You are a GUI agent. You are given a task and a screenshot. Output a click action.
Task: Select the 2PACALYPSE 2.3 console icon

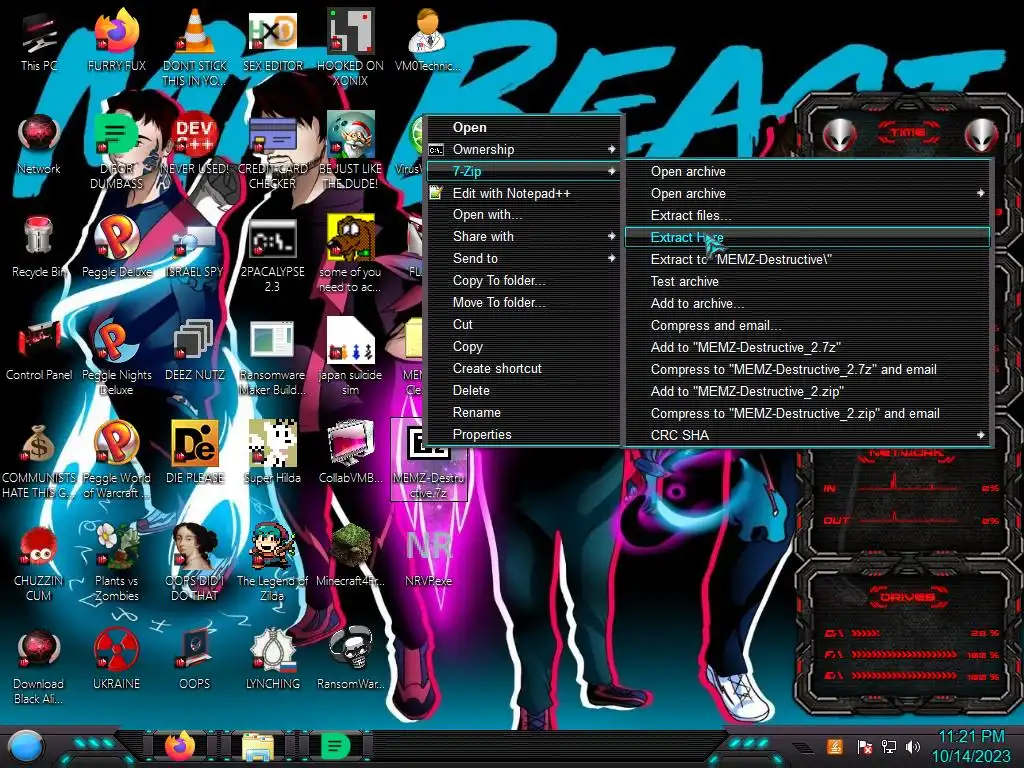point(272,254)
